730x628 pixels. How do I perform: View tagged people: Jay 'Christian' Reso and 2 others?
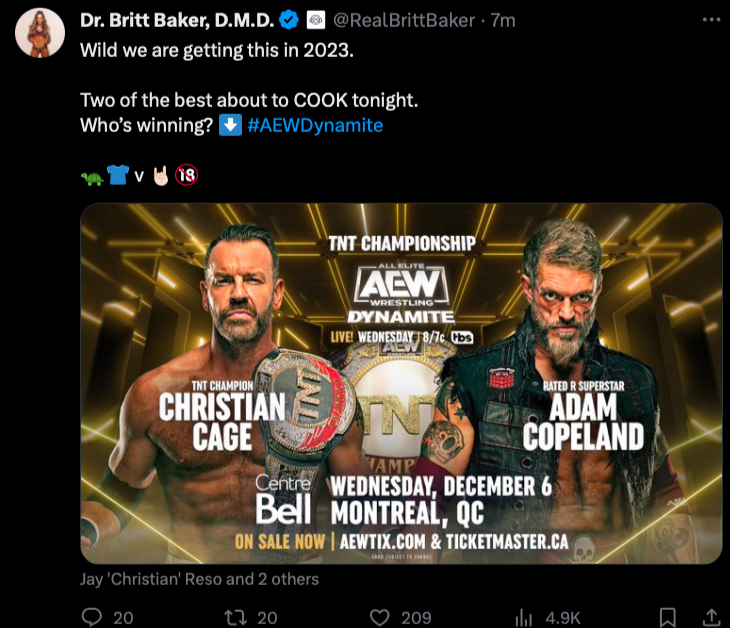[200, 579]
